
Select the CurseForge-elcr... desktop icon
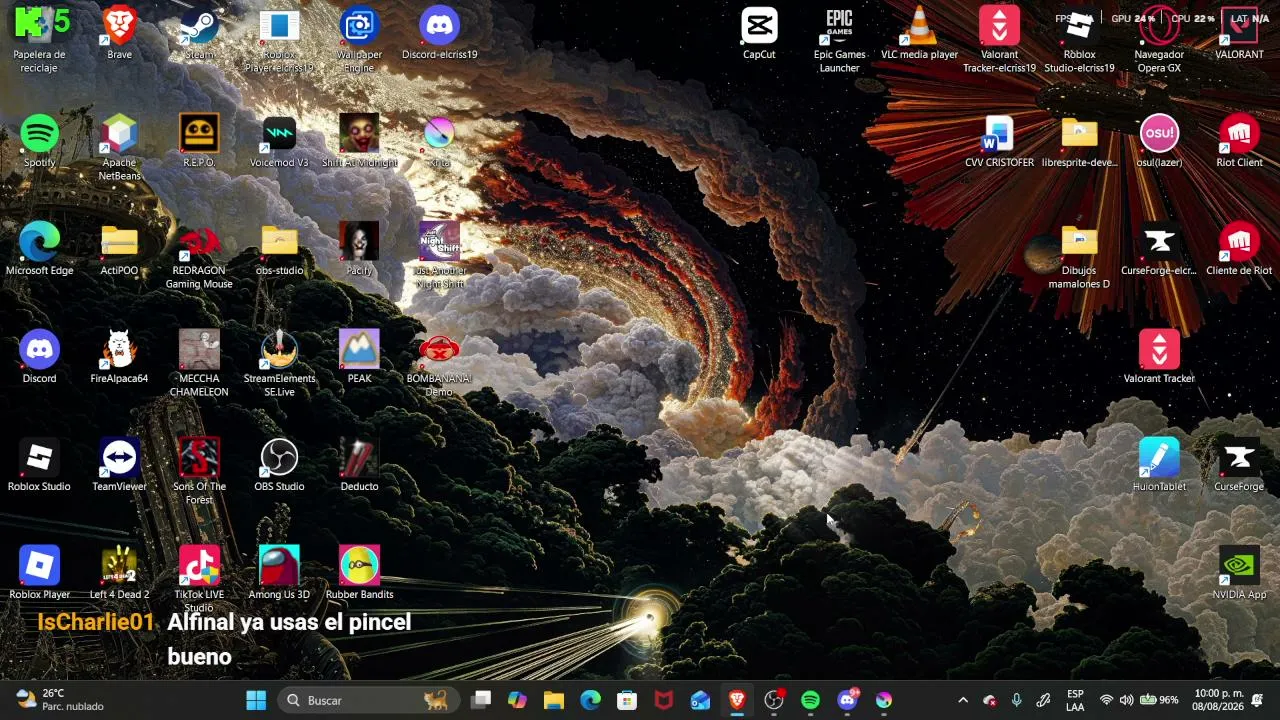1159,249
